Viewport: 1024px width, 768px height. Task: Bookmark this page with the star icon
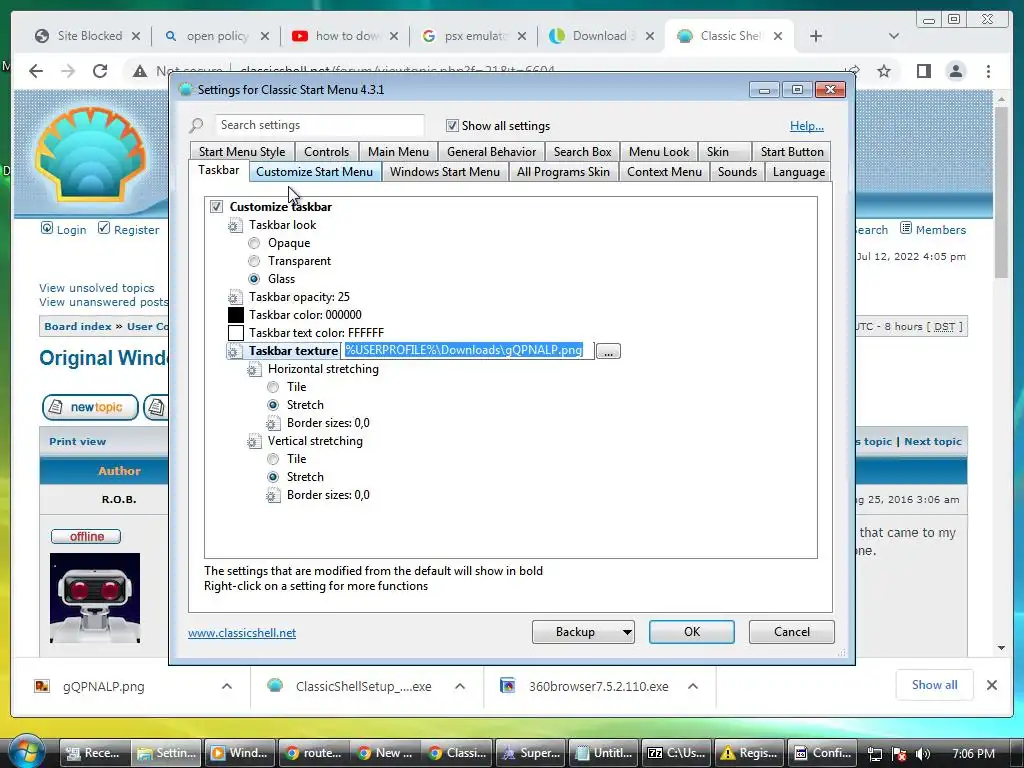point(884,71)
